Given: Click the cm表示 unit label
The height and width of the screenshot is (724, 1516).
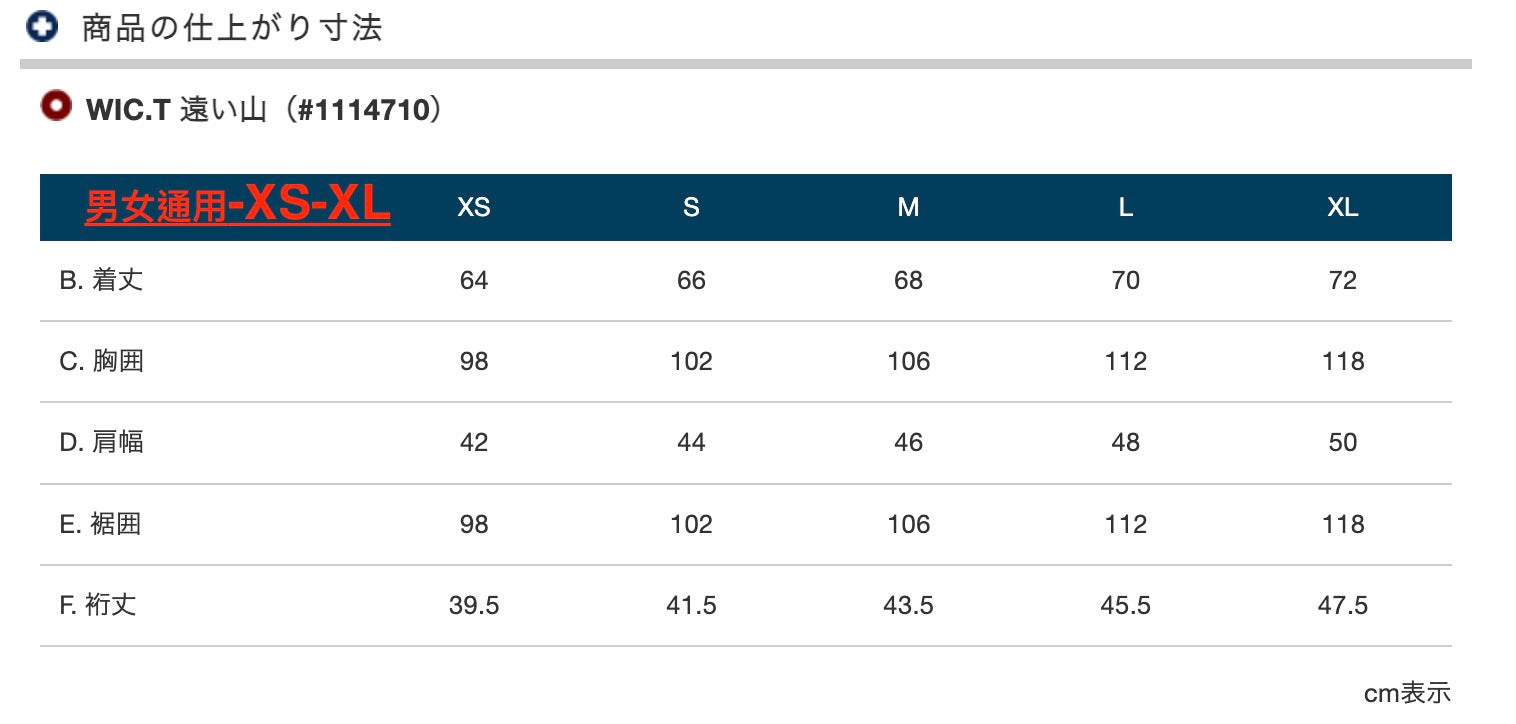Looking at the screenshot, I should click(x=1407, y=693).
